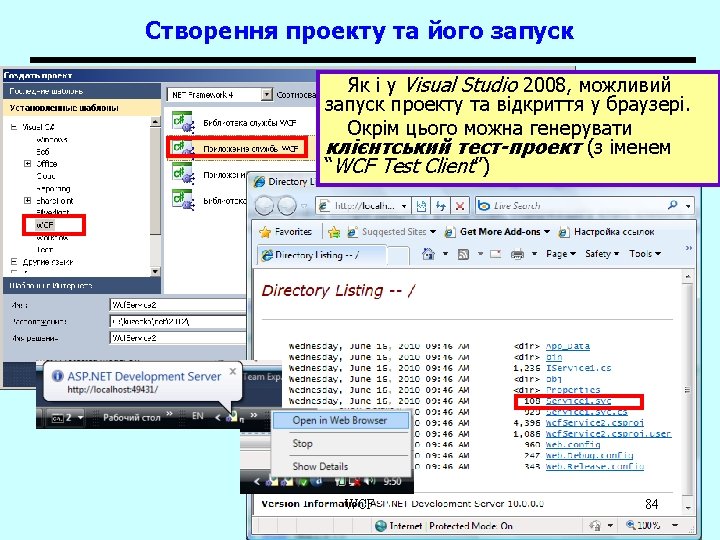Image resolution: width=720 pixels, height=540 pixels.
Task: Open a new blank browser tab
Action: point(398,256)
